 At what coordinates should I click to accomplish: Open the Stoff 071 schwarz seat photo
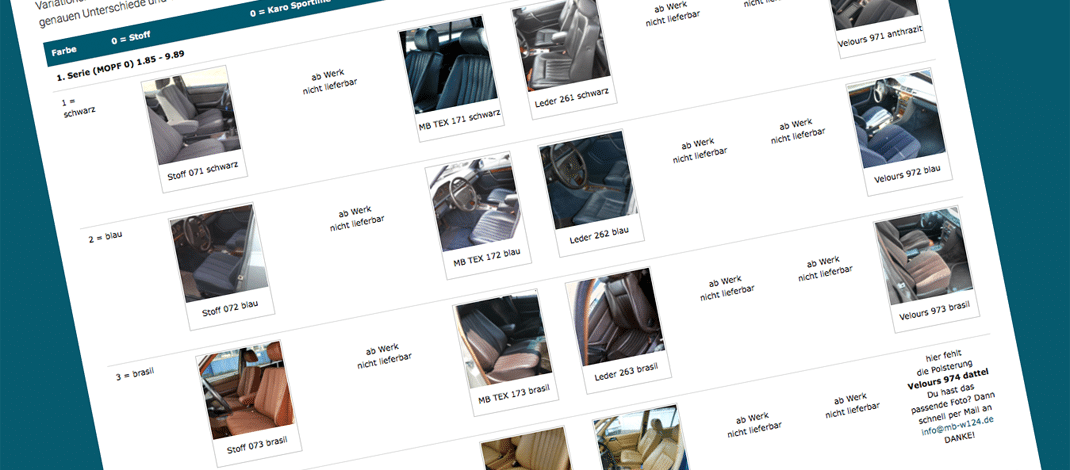click(x=191, y=116)
